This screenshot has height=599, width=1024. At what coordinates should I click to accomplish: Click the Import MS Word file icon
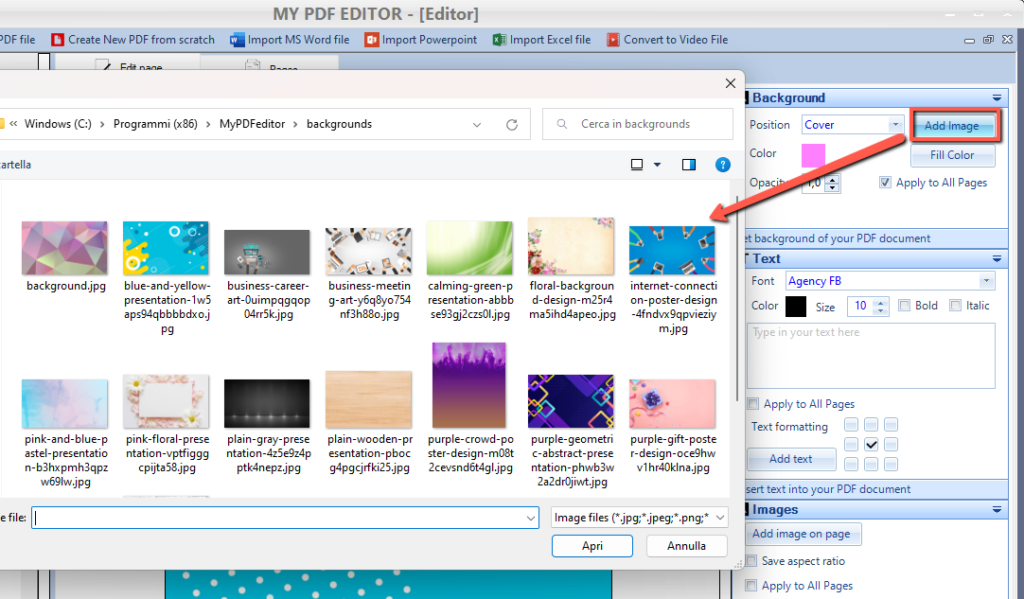tap(238, 40)
